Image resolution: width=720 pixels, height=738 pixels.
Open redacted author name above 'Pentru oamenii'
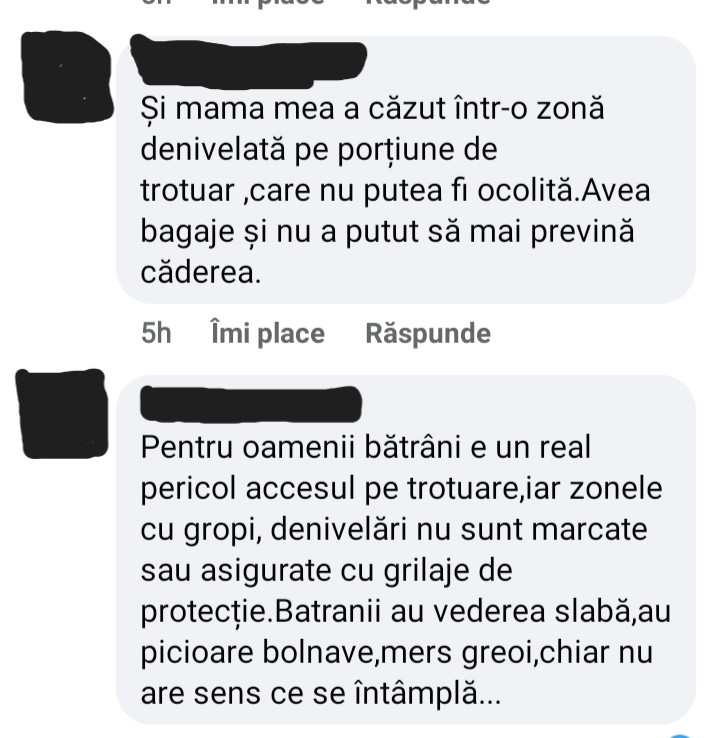251,403
